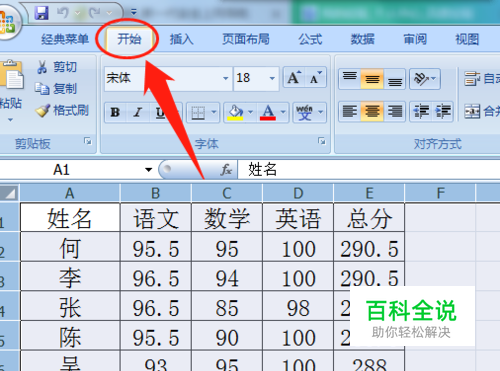Save the workbook with floppy icon
This screenshot has height=371, width=500.
click(x=42, y=13)
